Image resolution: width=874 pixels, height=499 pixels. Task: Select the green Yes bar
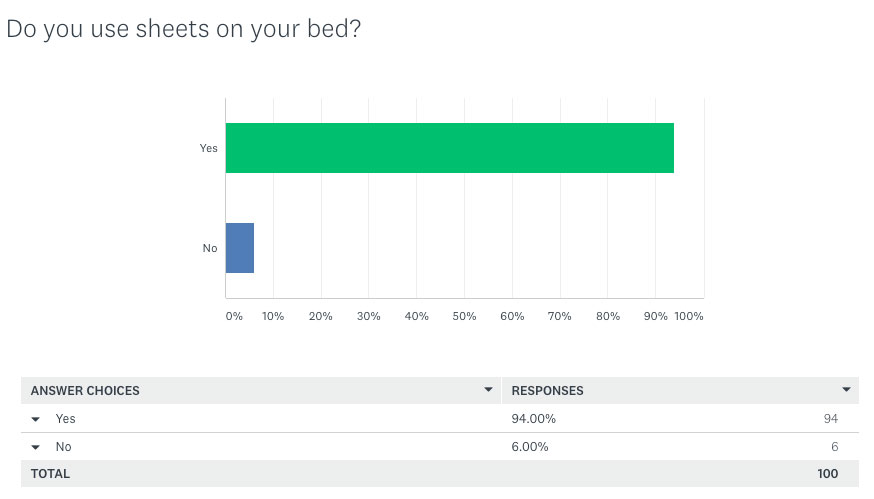coord(450,148)
